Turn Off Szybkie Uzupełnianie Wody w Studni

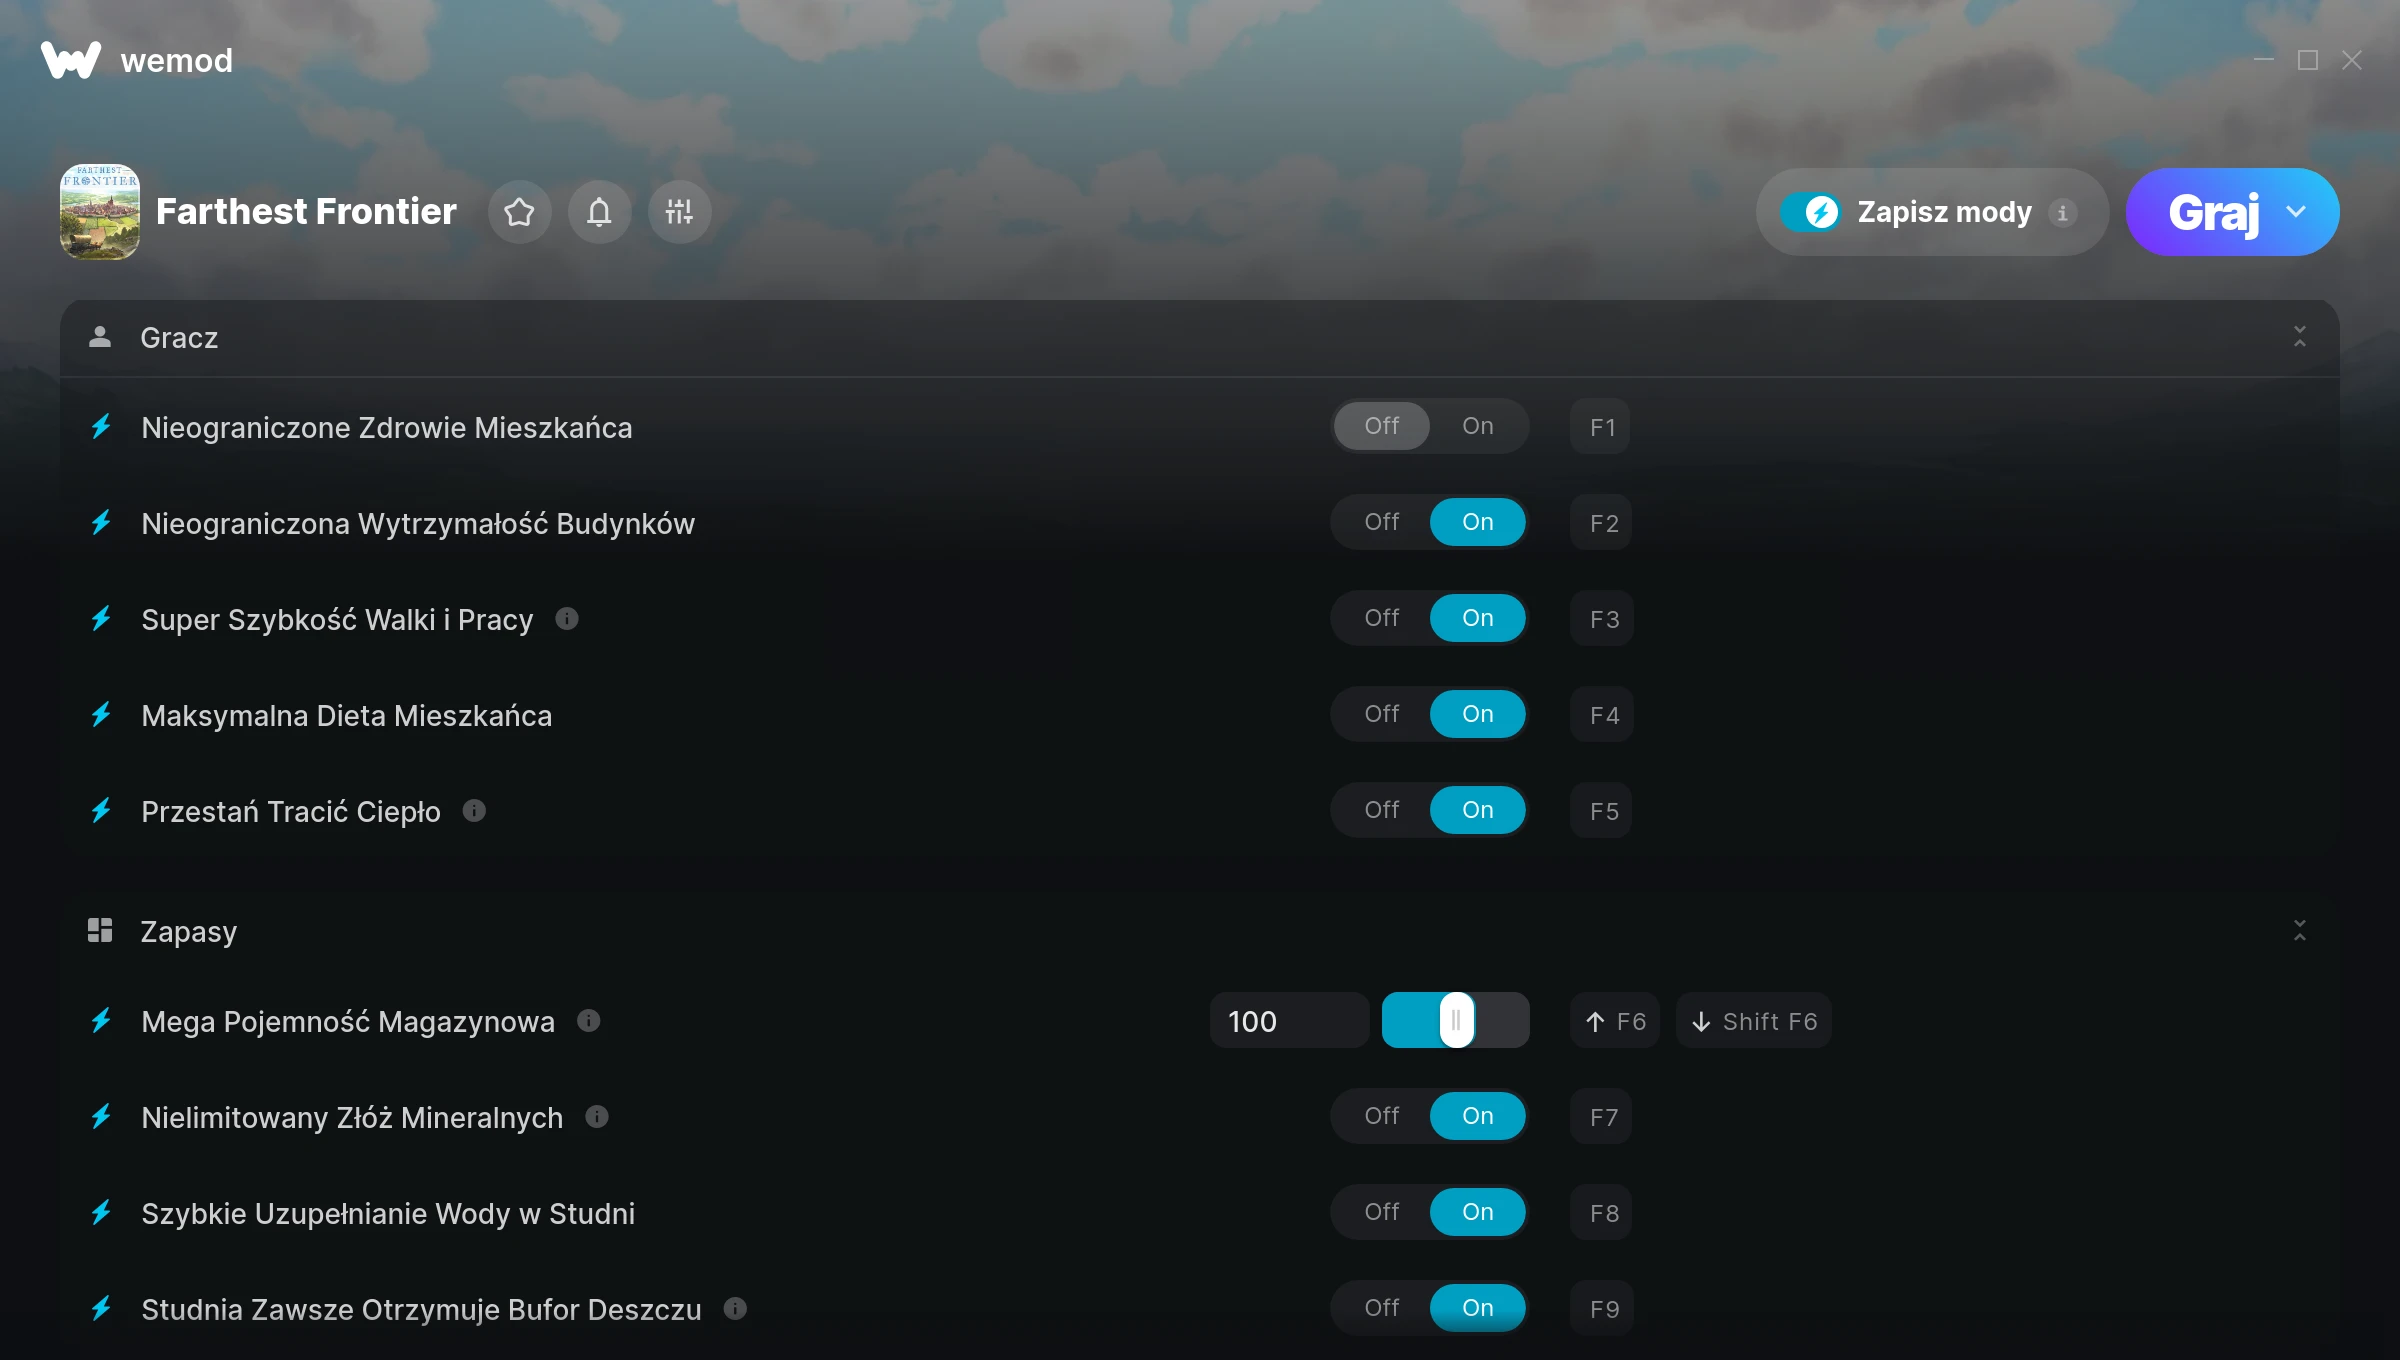[x=1382, y=1212]
